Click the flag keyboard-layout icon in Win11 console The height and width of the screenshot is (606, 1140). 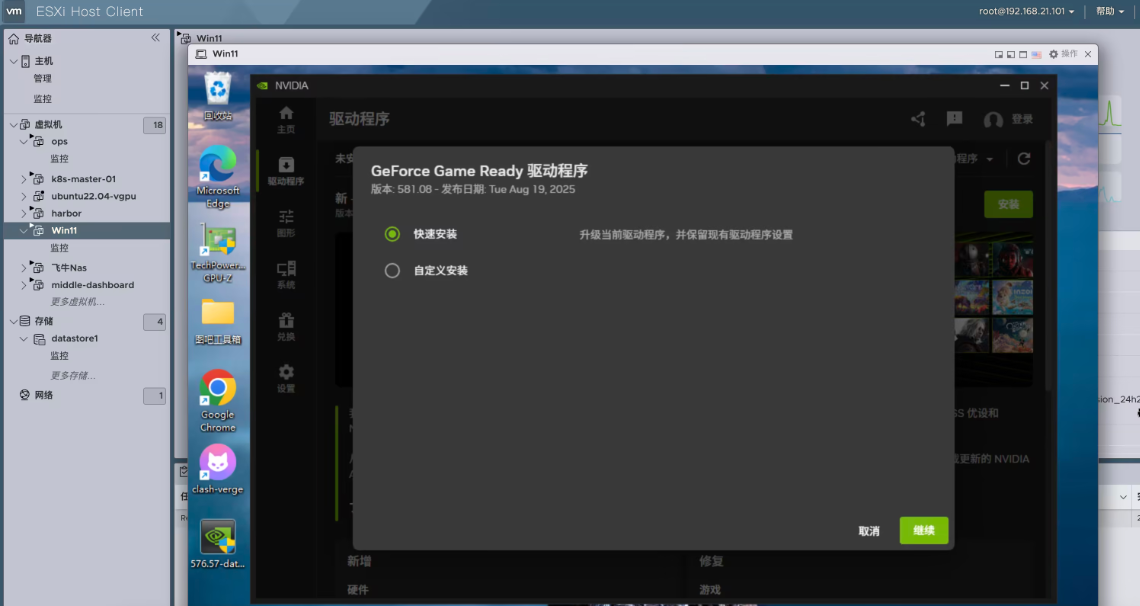(1036, 54)
